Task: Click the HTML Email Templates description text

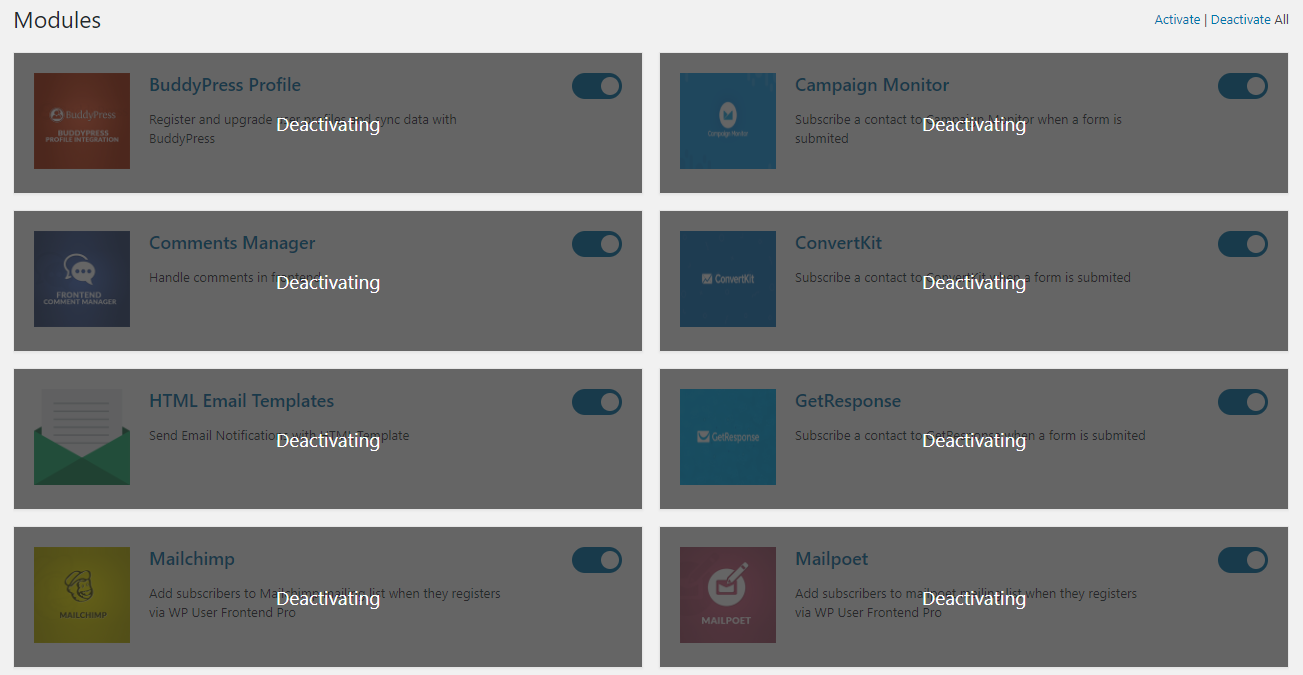Action: [x=279, y=435]
